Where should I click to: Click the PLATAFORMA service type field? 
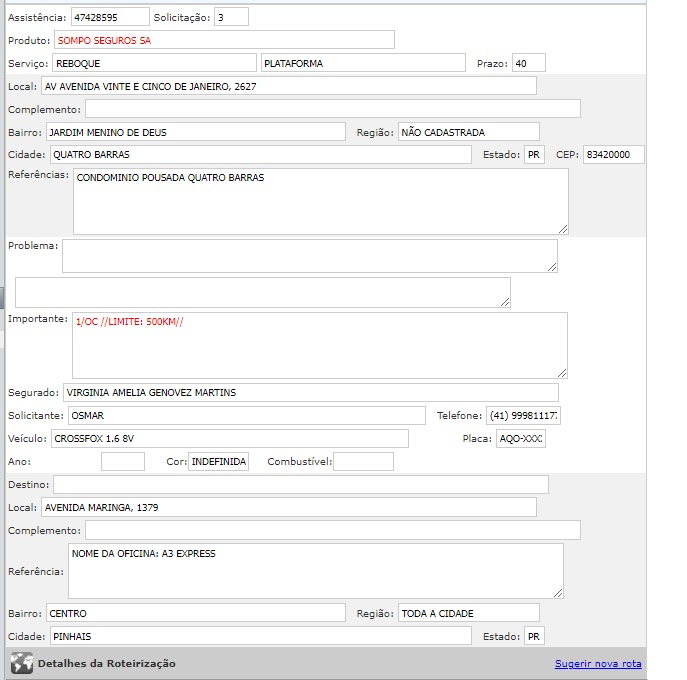tap(363, 63)
